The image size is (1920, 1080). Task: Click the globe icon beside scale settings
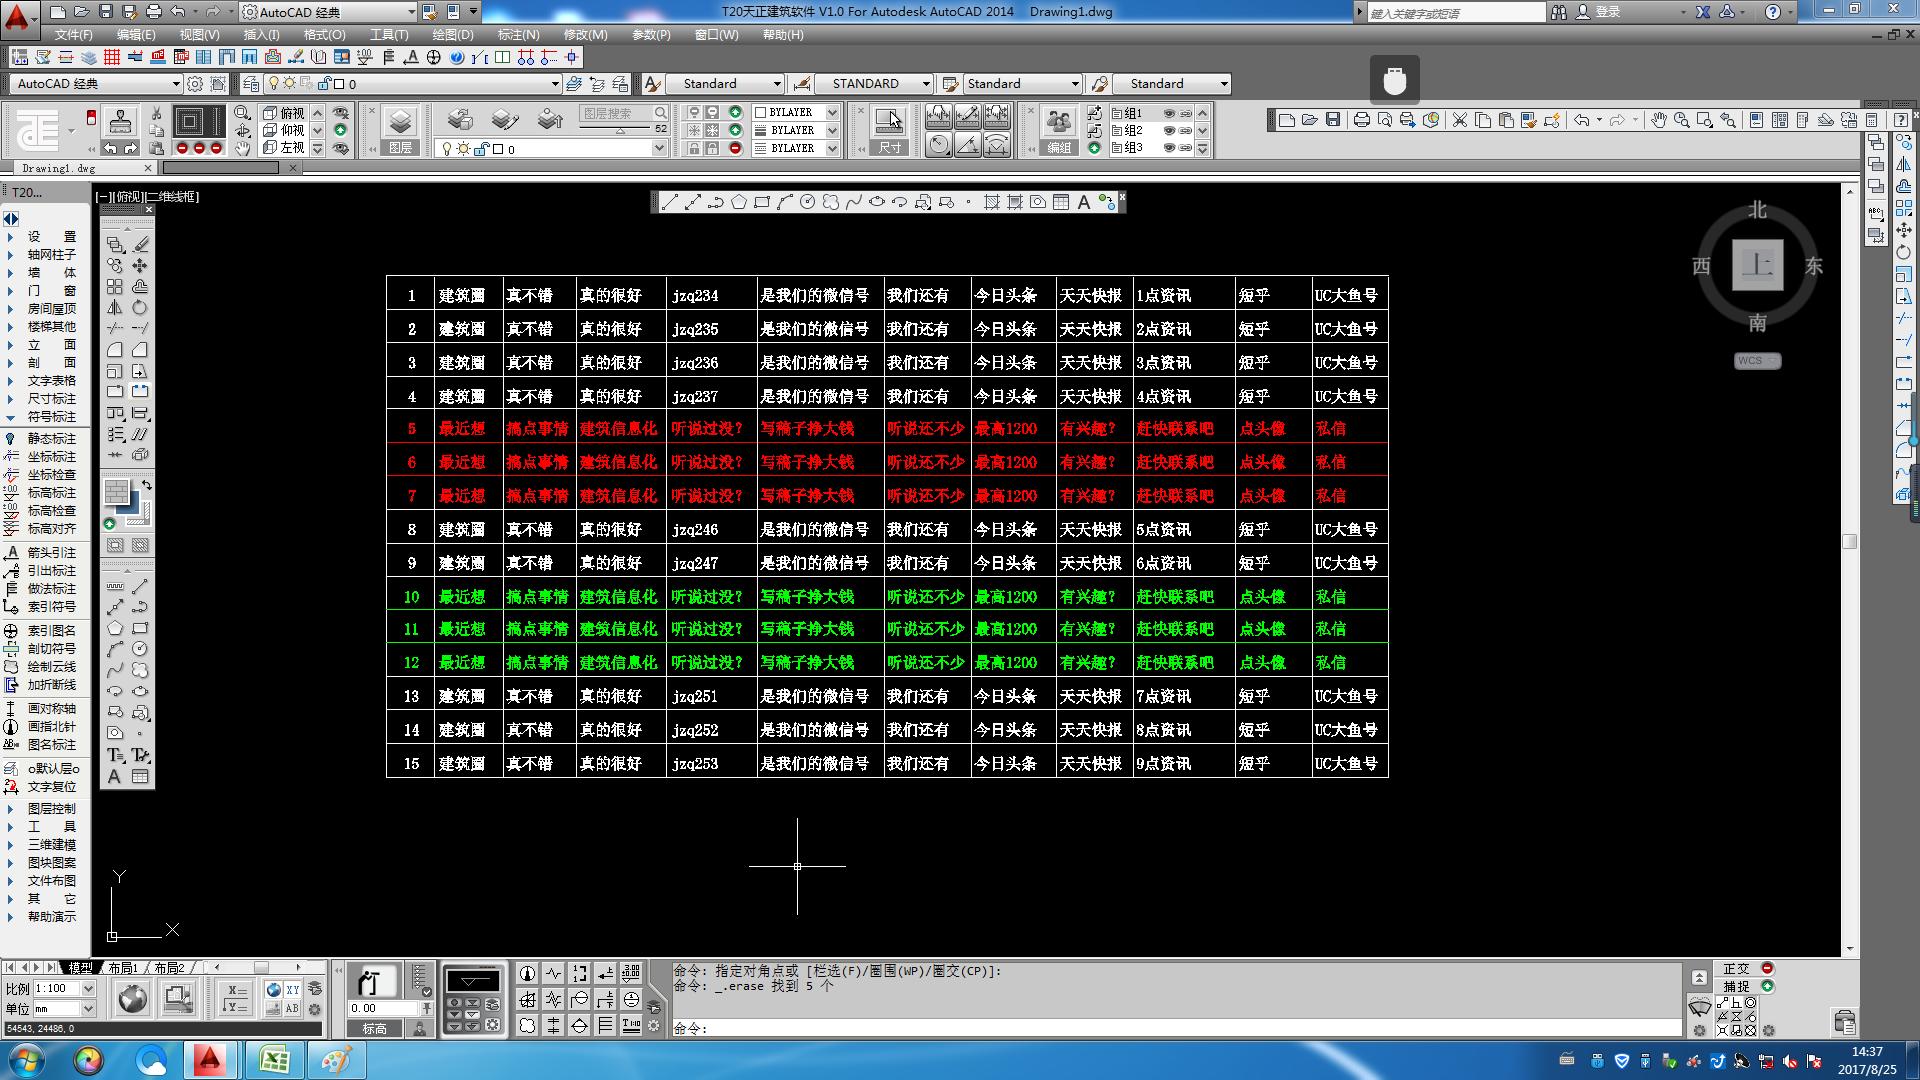[x=132, y=998]
